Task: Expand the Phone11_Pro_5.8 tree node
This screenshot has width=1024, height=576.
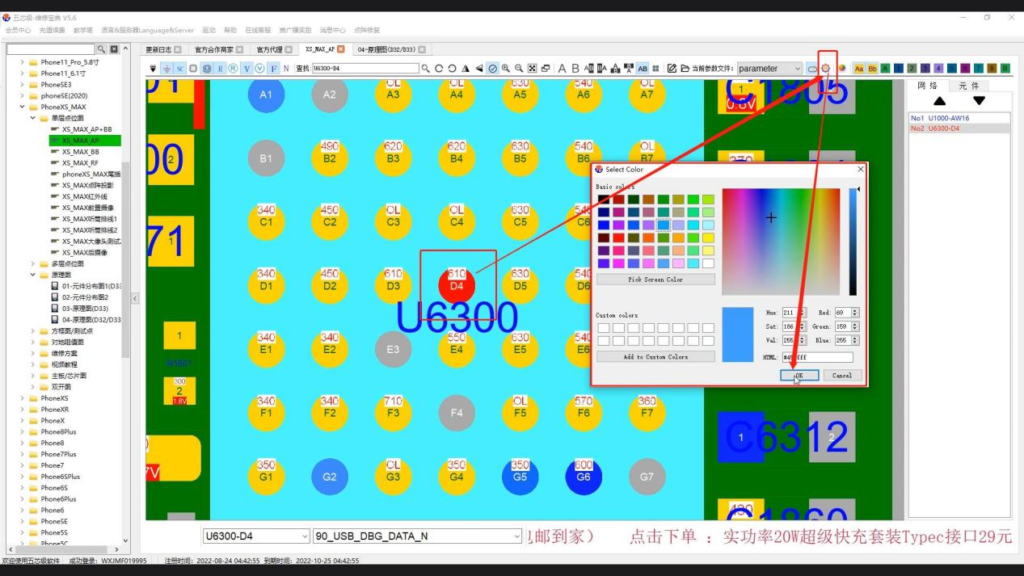Action: pyautogui.click(x=22, y=62)
